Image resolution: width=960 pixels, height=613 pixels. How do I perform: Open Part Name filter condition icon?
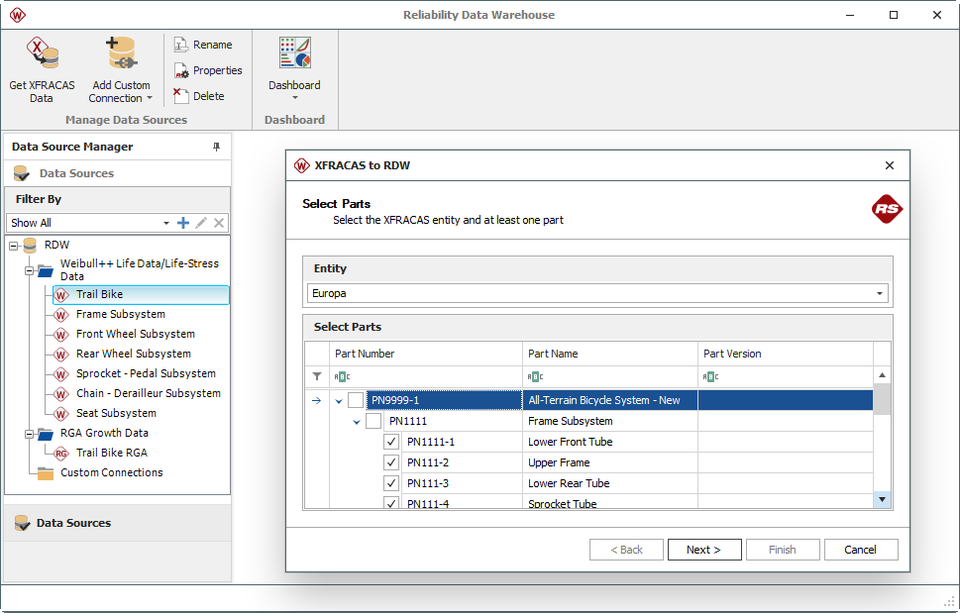tap(535, 377)
